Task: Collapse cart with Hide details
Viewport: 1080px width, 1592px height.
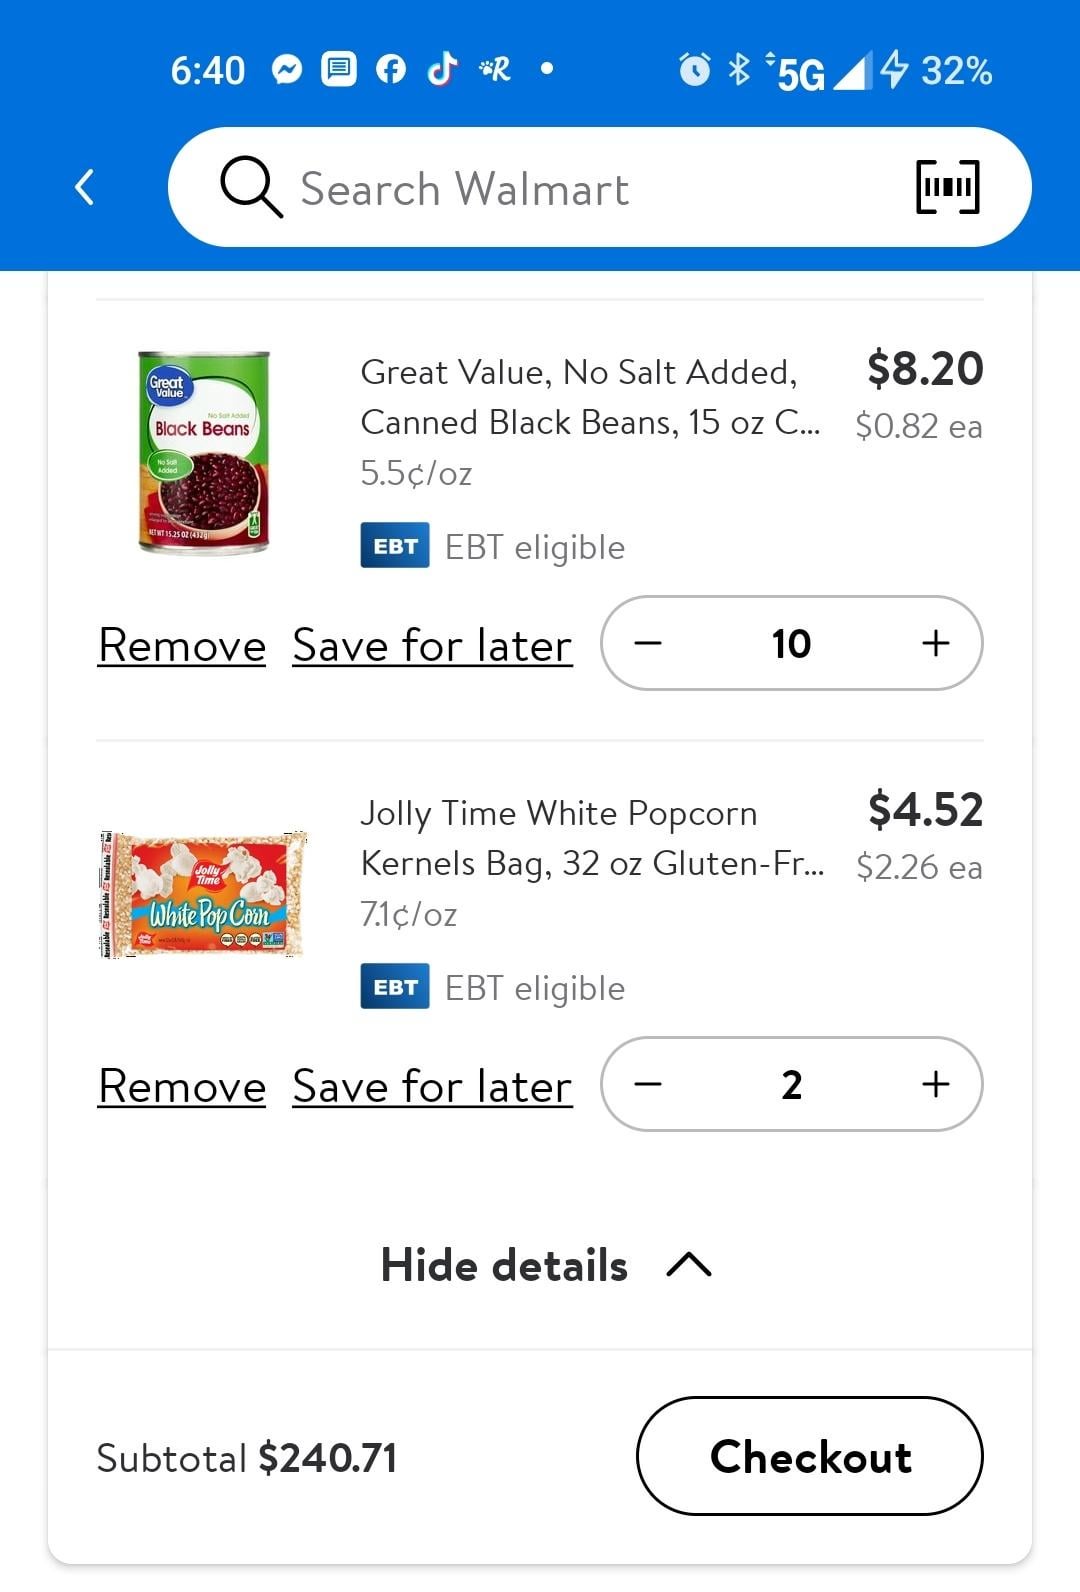Action: point(546,1265)
